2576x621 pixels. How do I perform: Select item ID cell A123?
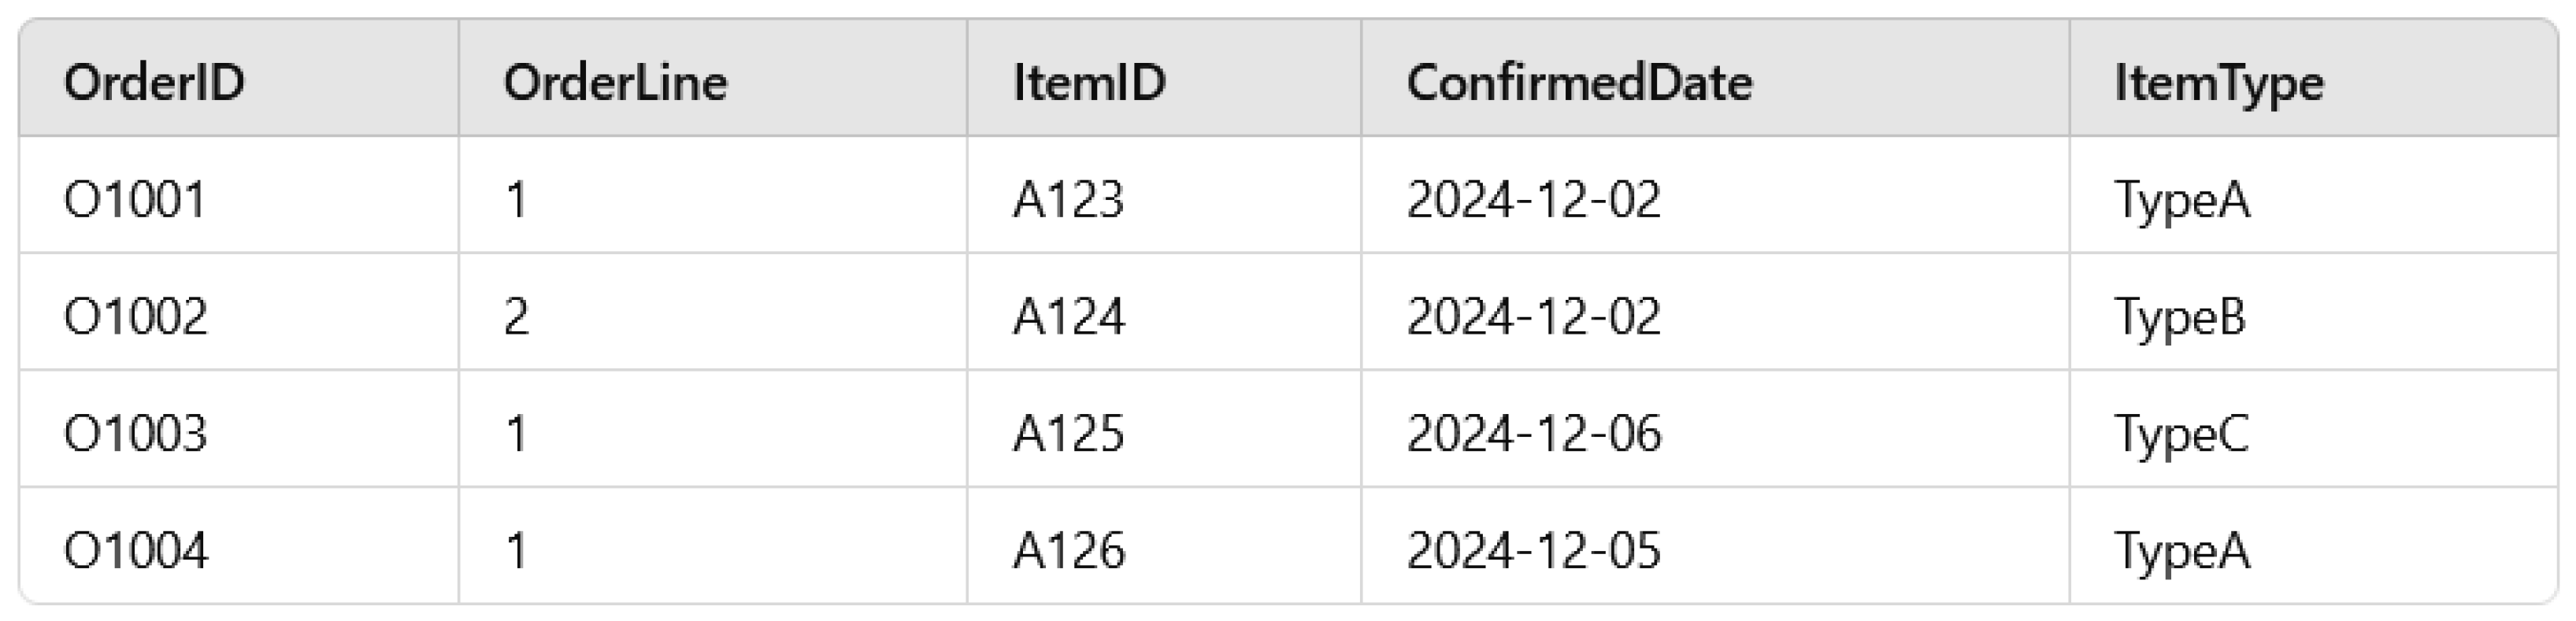pyautogui.click(x=1068, y=199)
